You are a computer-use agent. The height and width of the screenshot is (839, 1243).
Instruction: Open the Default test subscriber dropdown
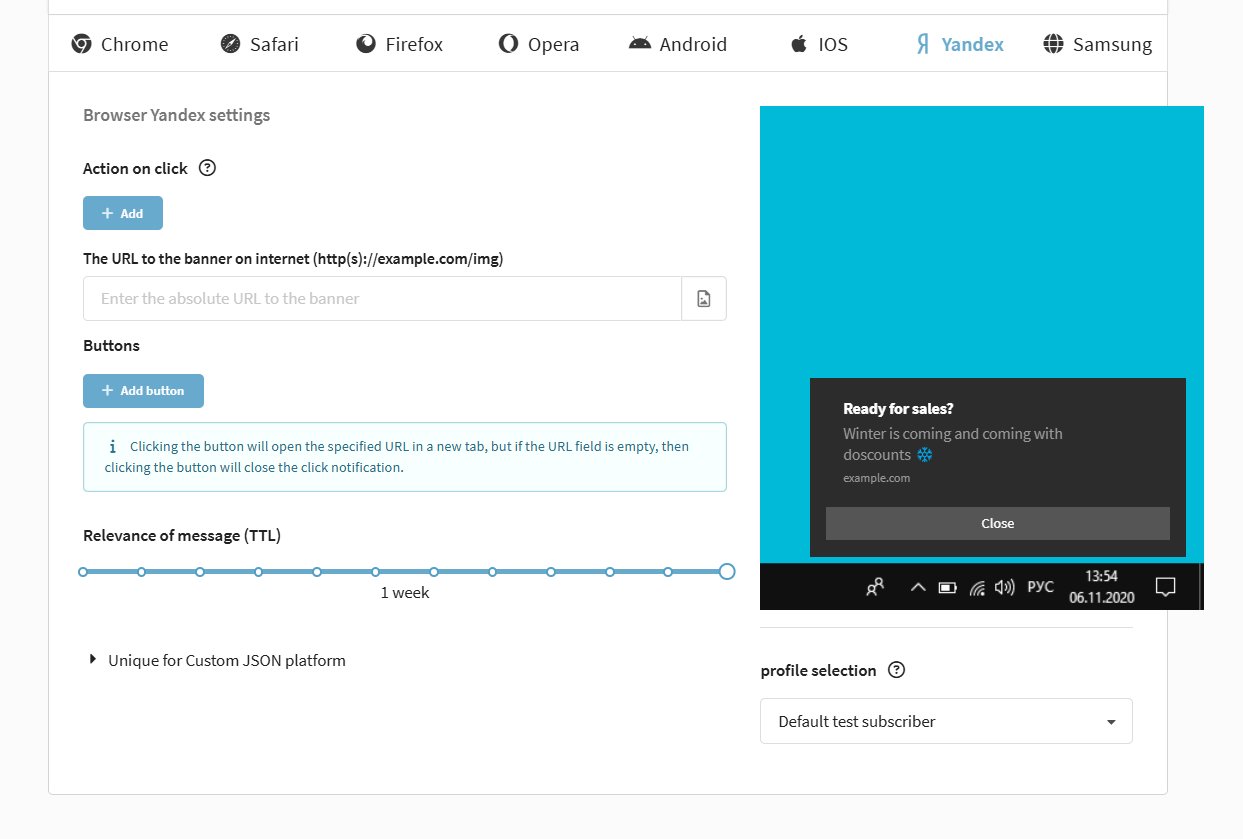pos(945,721)
